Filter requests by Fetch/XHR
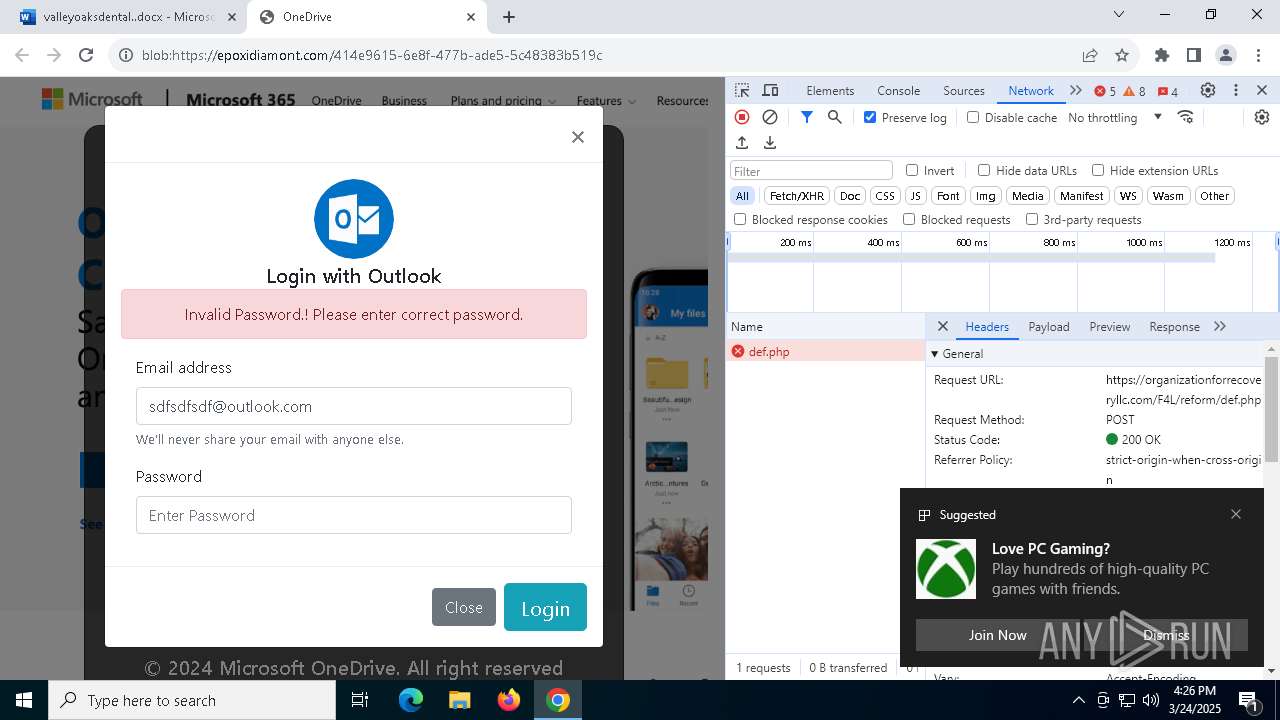This screenshot has width=1280, height=720. click(797, 196)
